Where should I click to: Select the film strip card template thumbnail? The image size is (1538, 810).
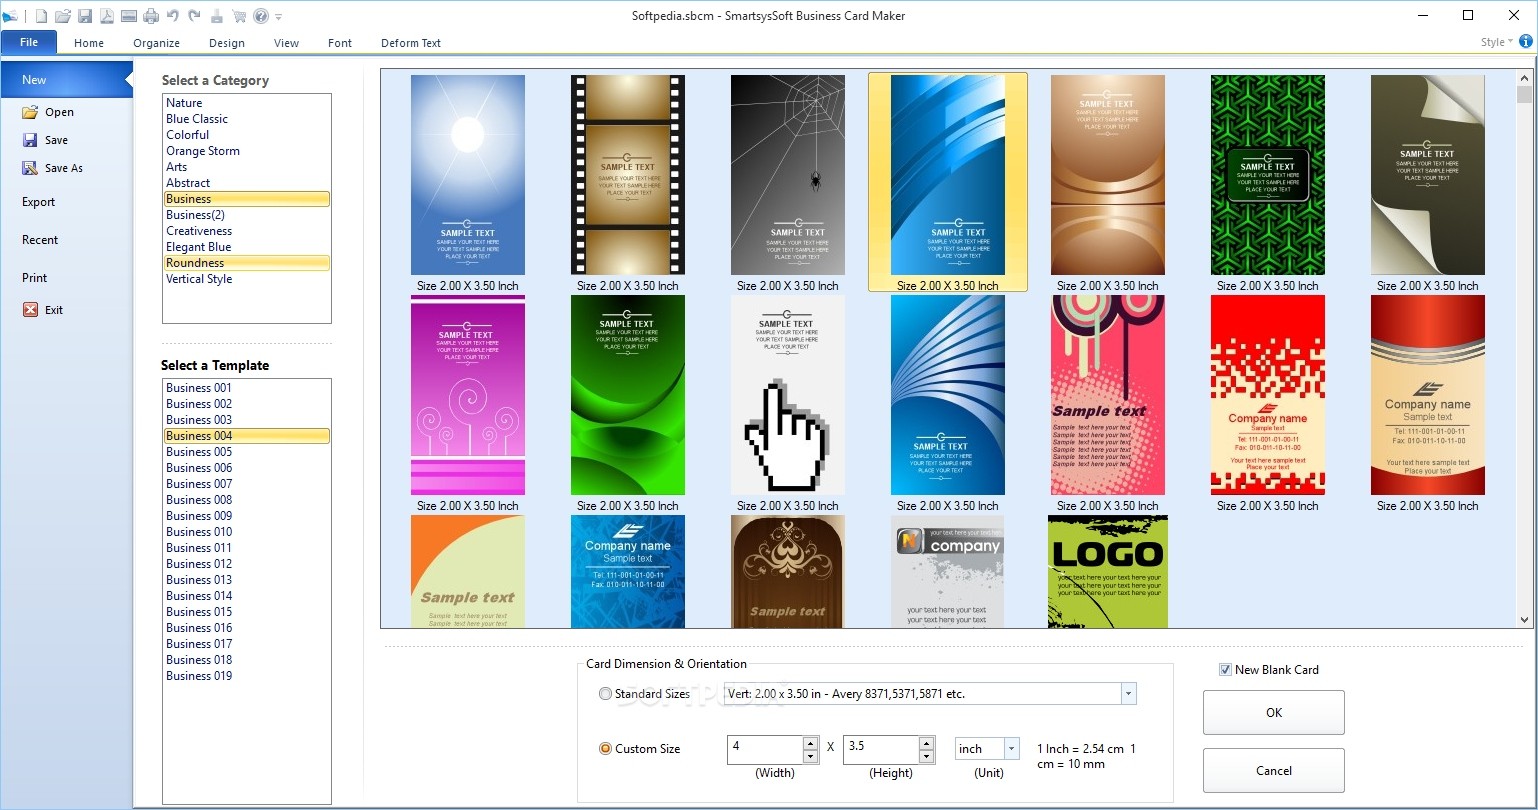628,175
